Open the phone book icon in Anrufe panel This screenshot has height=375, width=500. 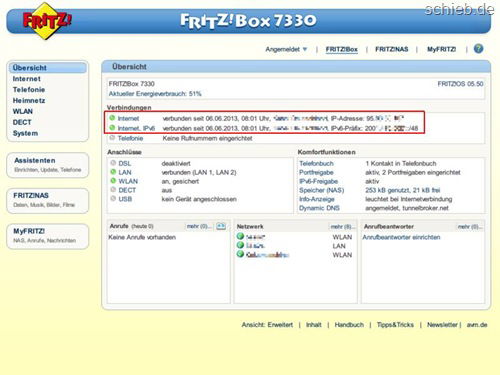tap(221, 226)
